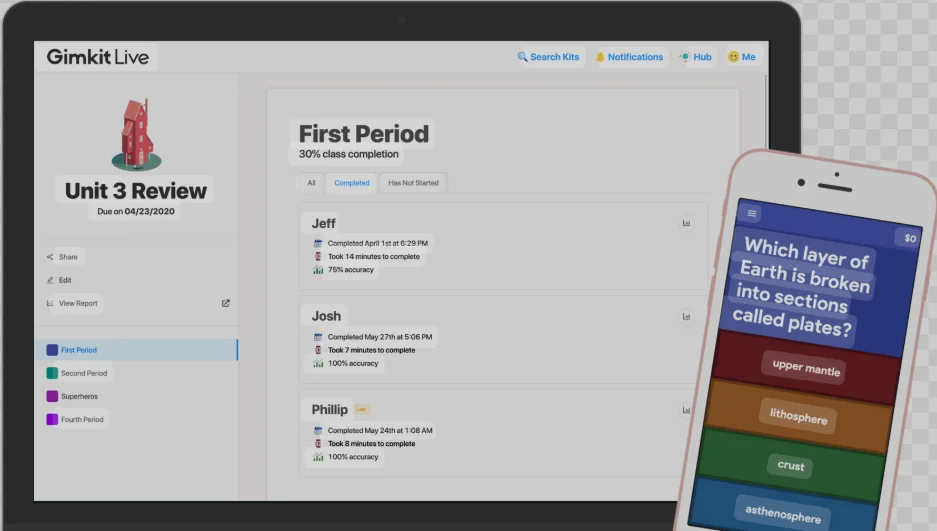Click Jeff's 75% accuracy bar chart icon
Image resolution: width=937 pixels, height=531 pixels.
318,270
